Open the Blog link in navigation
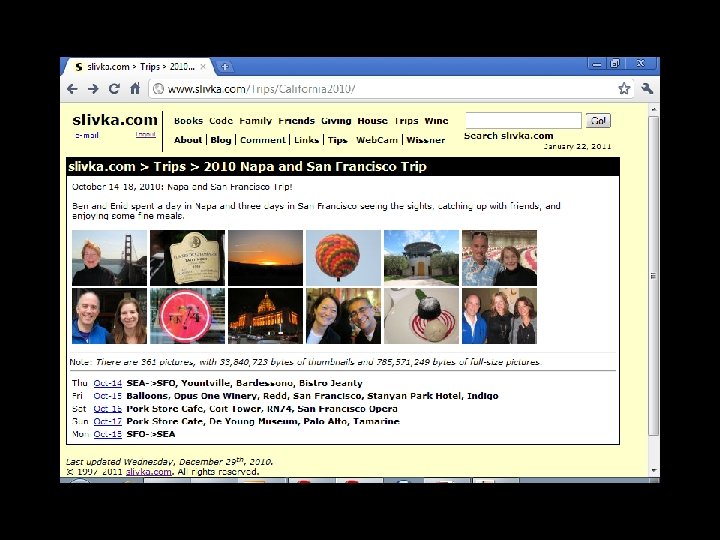 click(221, 140)
